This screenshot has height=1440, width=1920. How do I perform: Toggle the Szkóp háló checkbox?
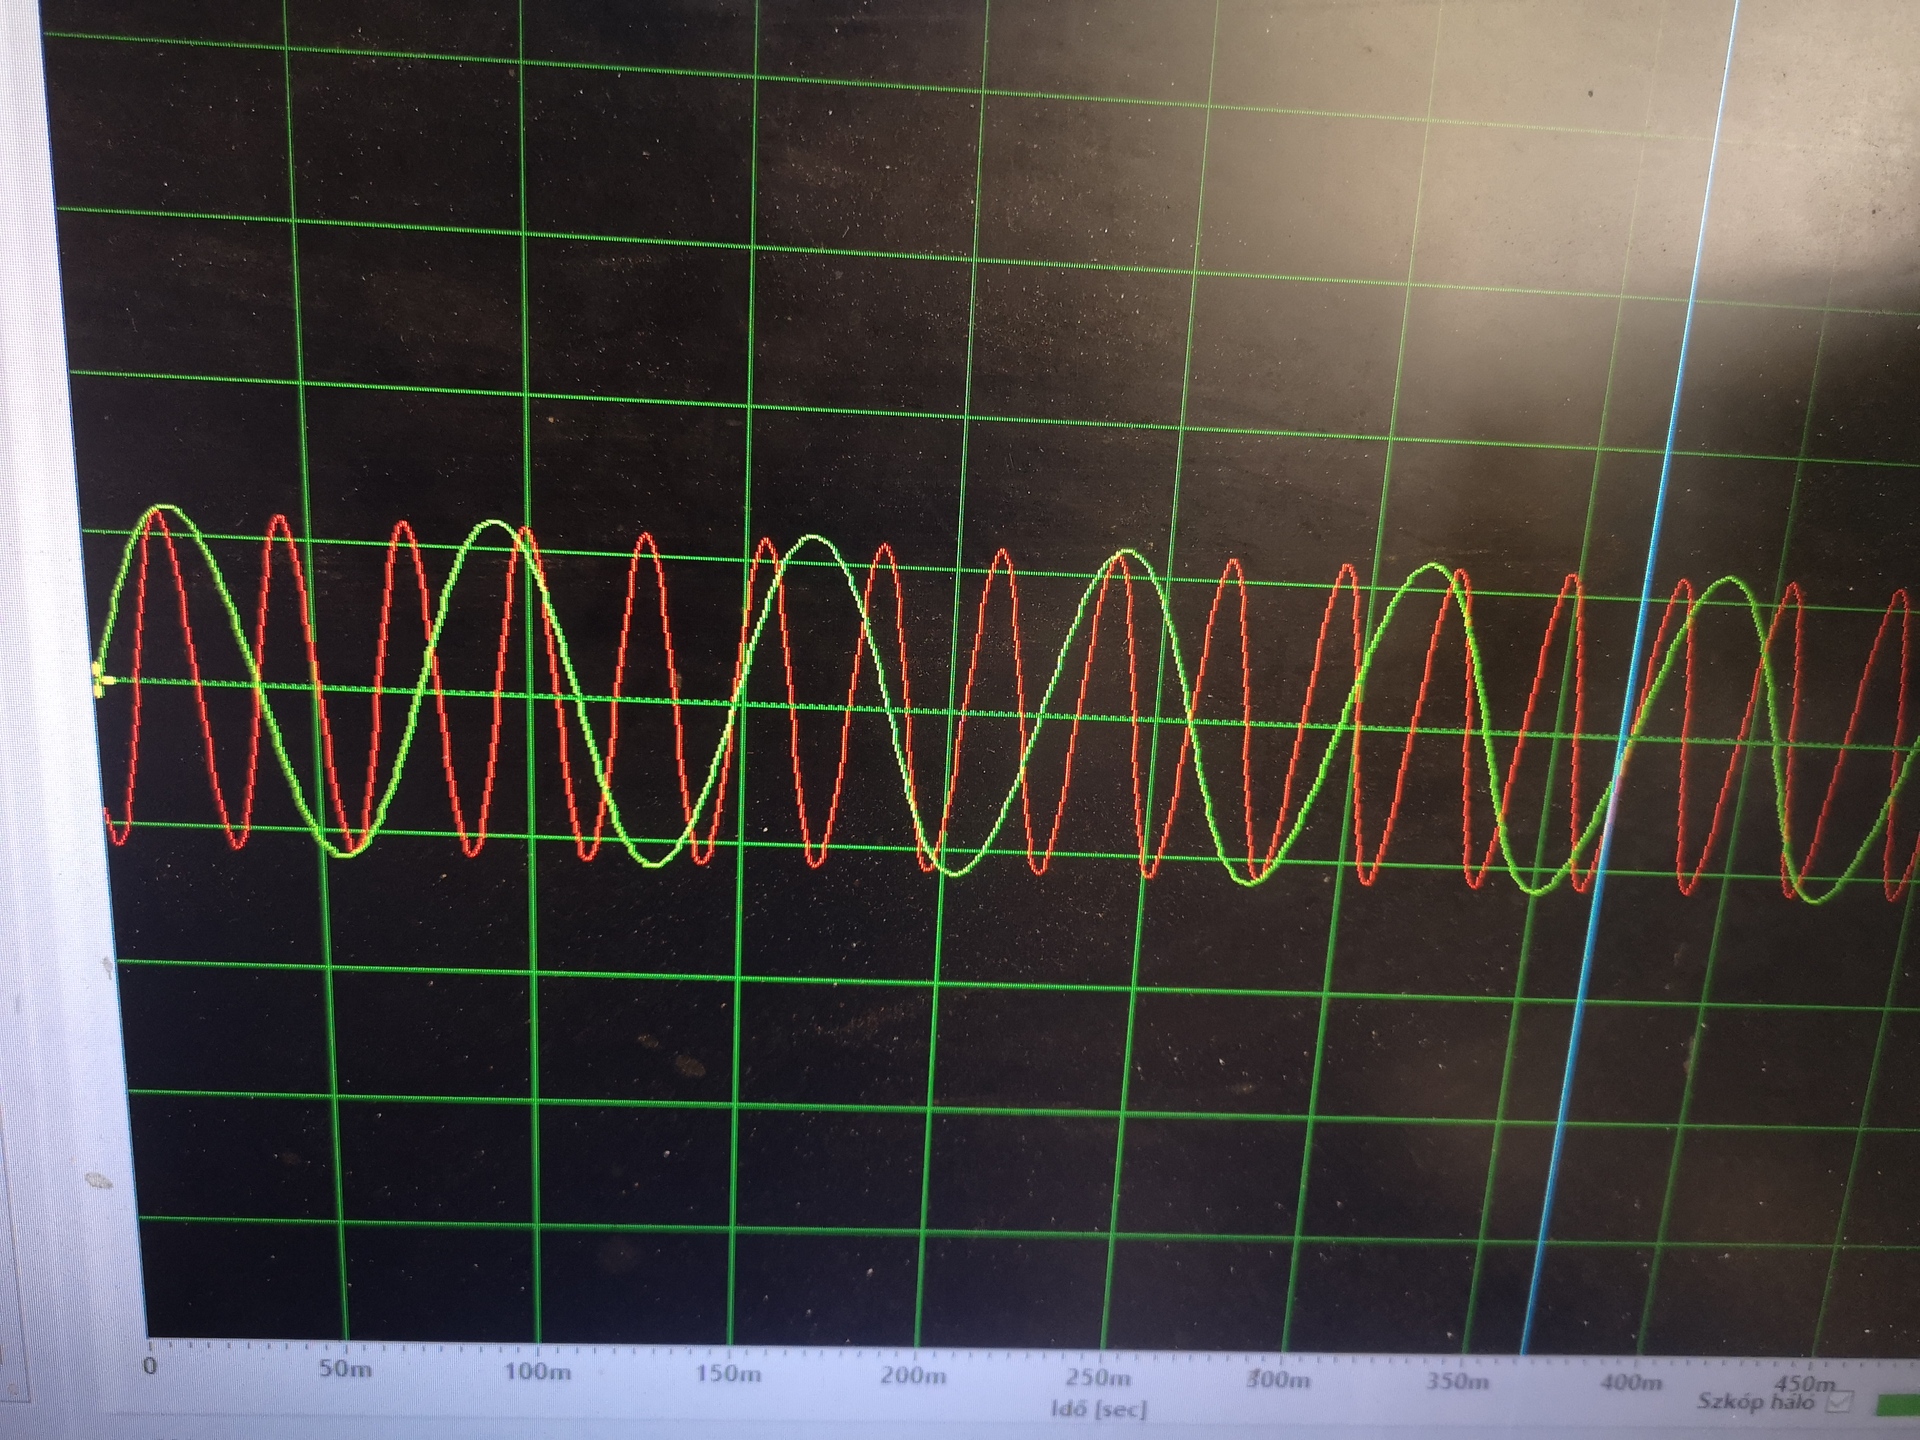coord(1839,1403)
